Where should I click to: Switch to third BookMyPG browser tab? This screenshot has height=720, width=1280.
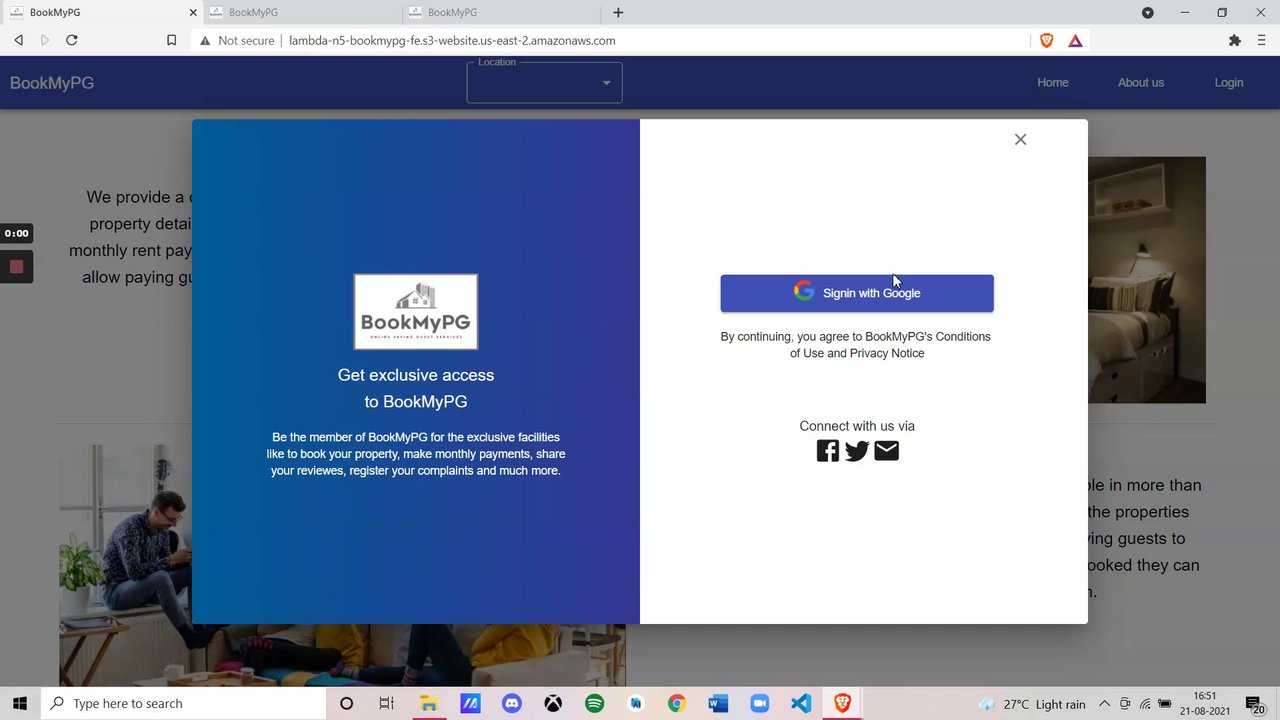[501, 12]
